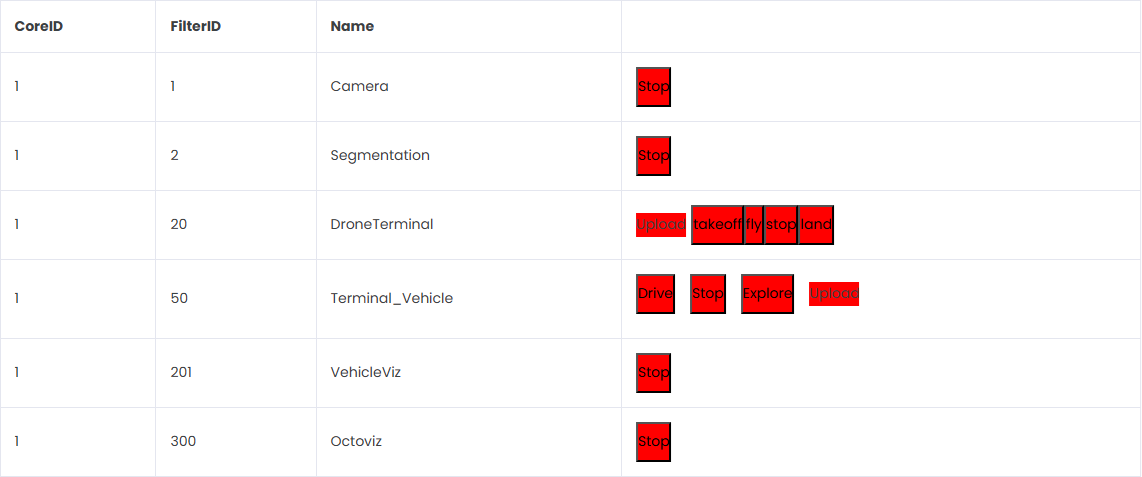Click the drone takeoff button
The height and width of the screenshot is (477, 1142).
(x=716, y=225)
